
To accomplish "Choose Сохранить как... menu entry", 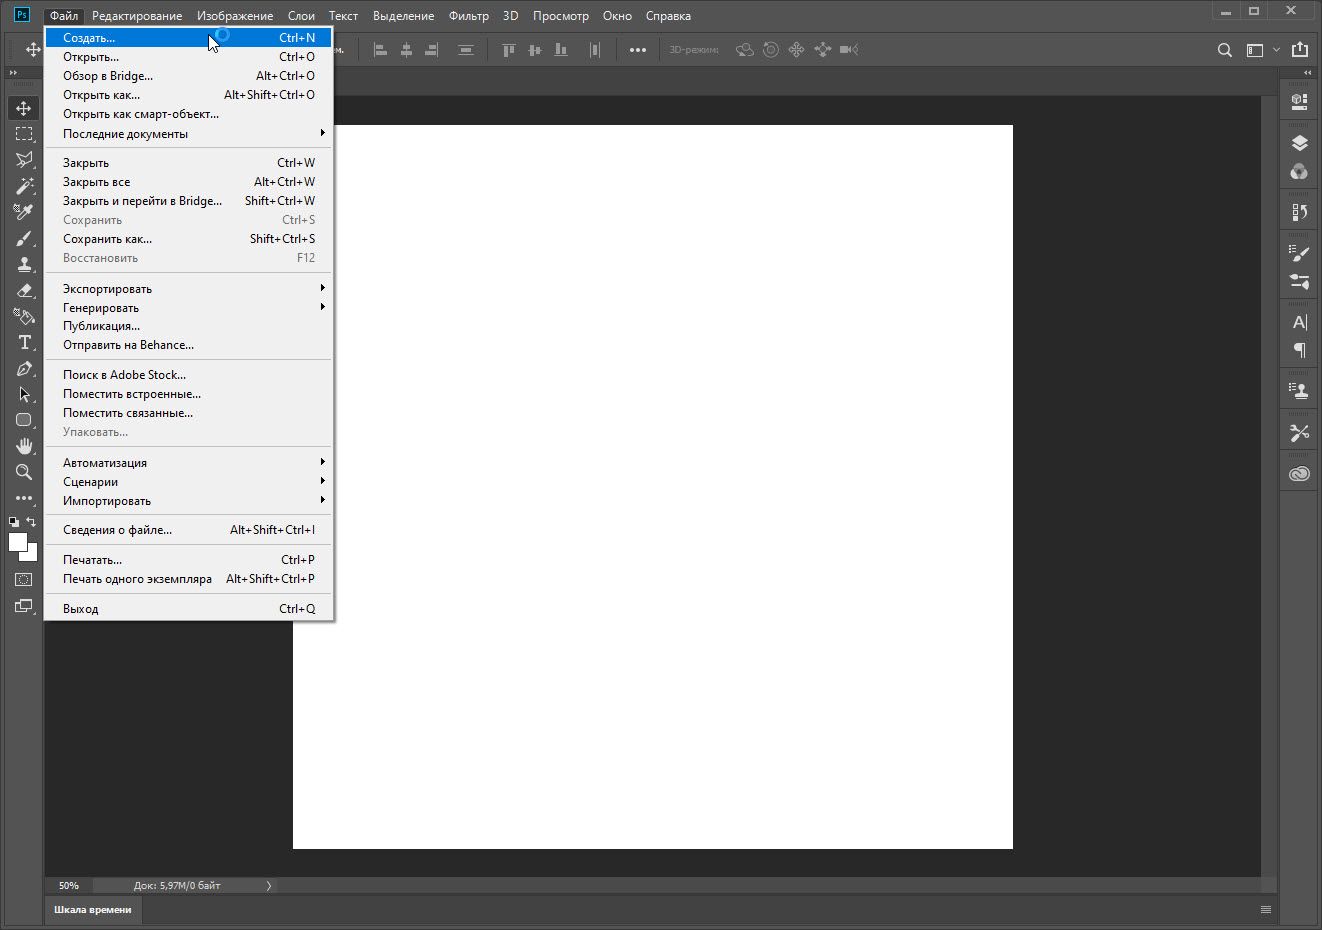I will [188, 239].
